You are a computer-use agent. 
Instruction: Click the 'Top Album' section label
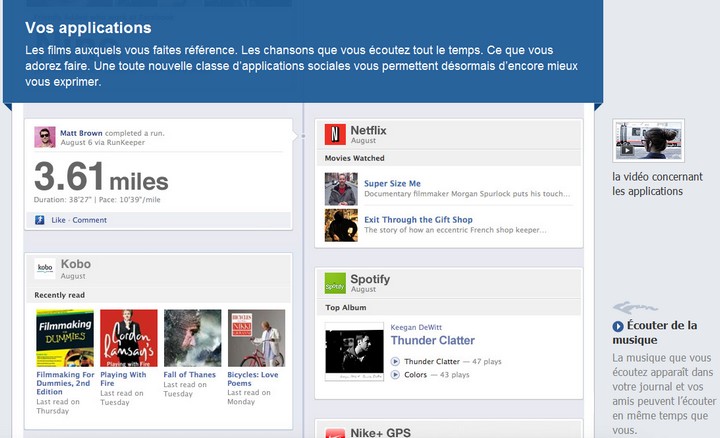click(346, 308)
